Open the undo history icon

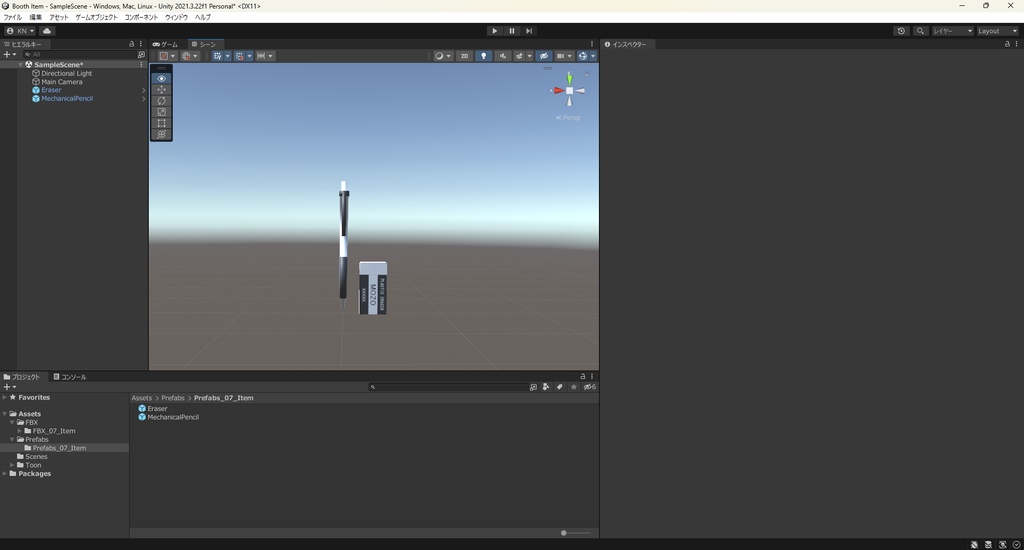pos(901,31)
